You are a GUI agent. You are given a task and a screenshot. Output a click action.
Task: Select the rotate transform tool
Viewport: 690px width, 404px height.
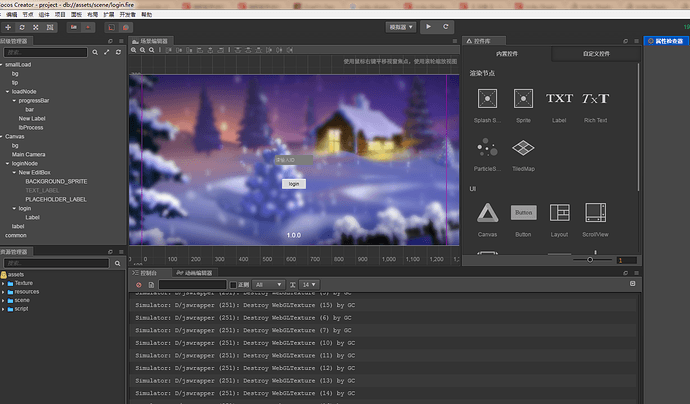coord(22,27)
